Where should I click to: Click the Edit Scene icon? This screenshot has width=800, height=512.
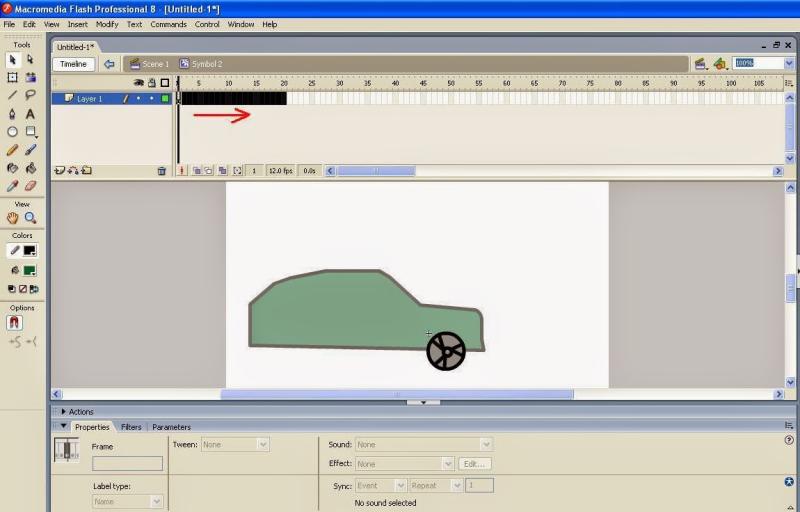(x=701, y=64)
